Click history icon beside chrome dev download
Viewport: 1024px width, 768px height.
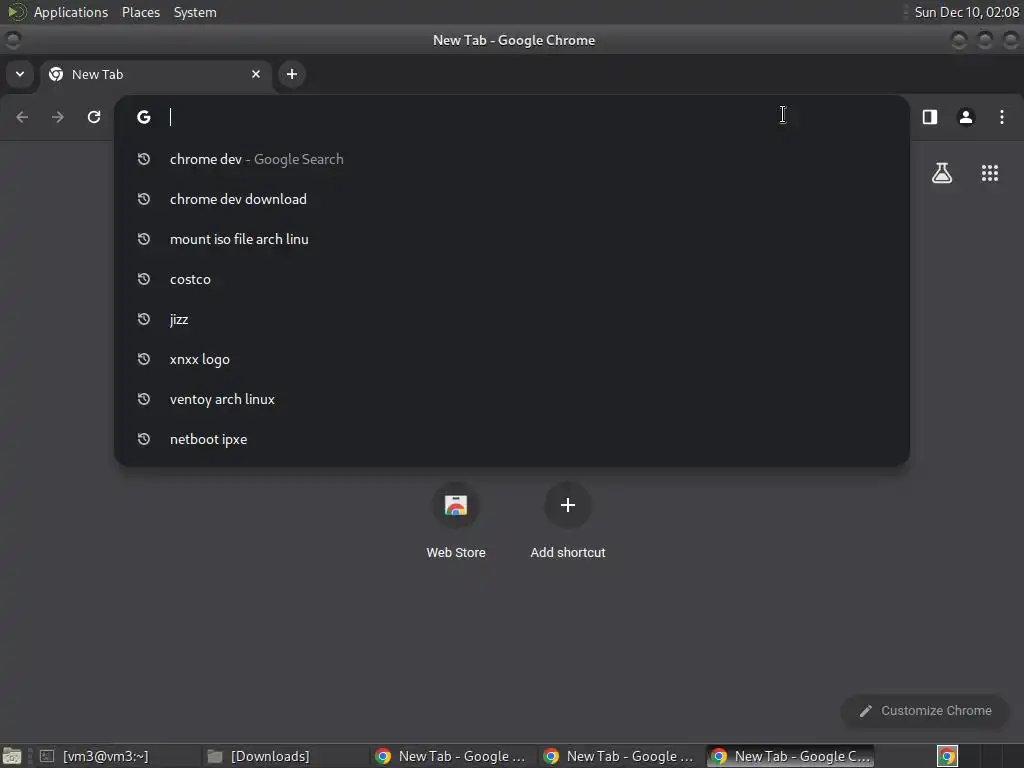pyautogui.click(x=144, y=199)
